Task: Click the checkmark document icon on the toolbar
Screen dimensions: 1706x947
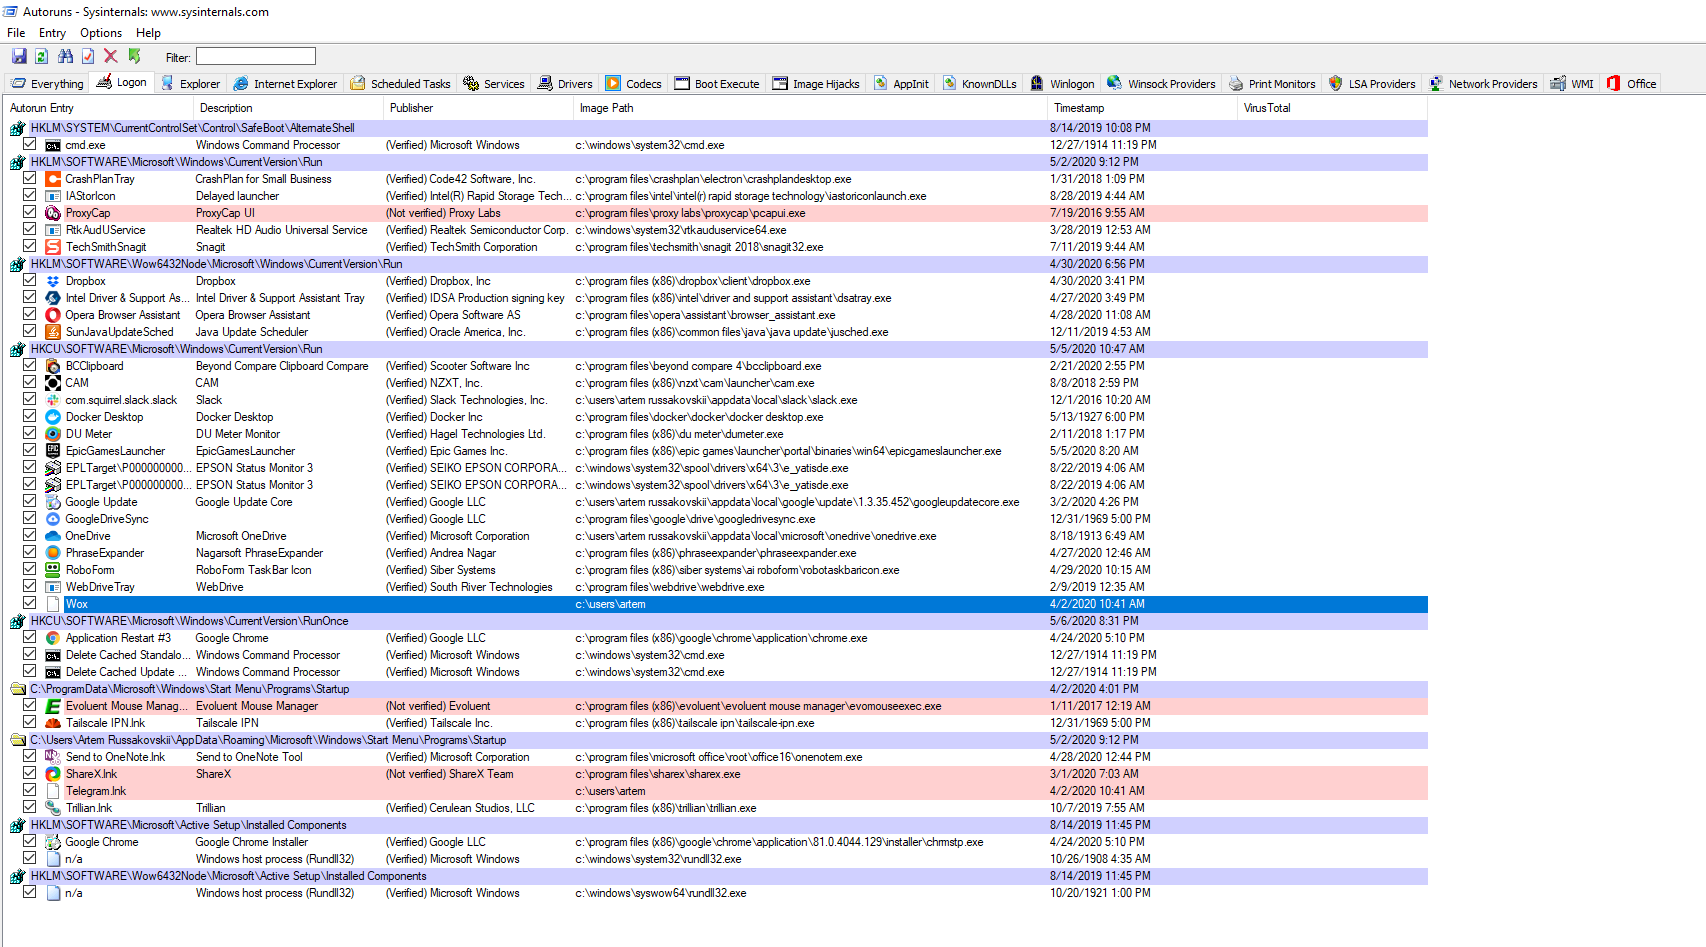Action: coord(87,56)
